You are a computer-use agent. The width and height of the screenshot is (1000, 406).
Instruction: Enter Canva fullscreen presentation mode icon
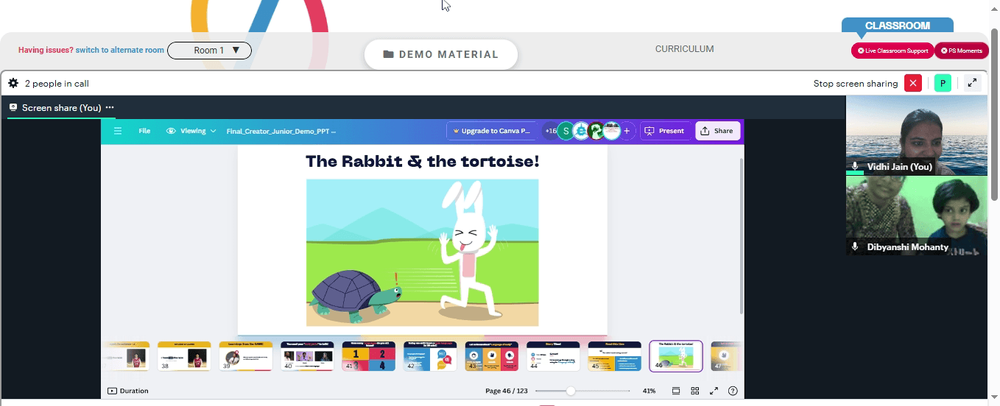tap(714, 391)
